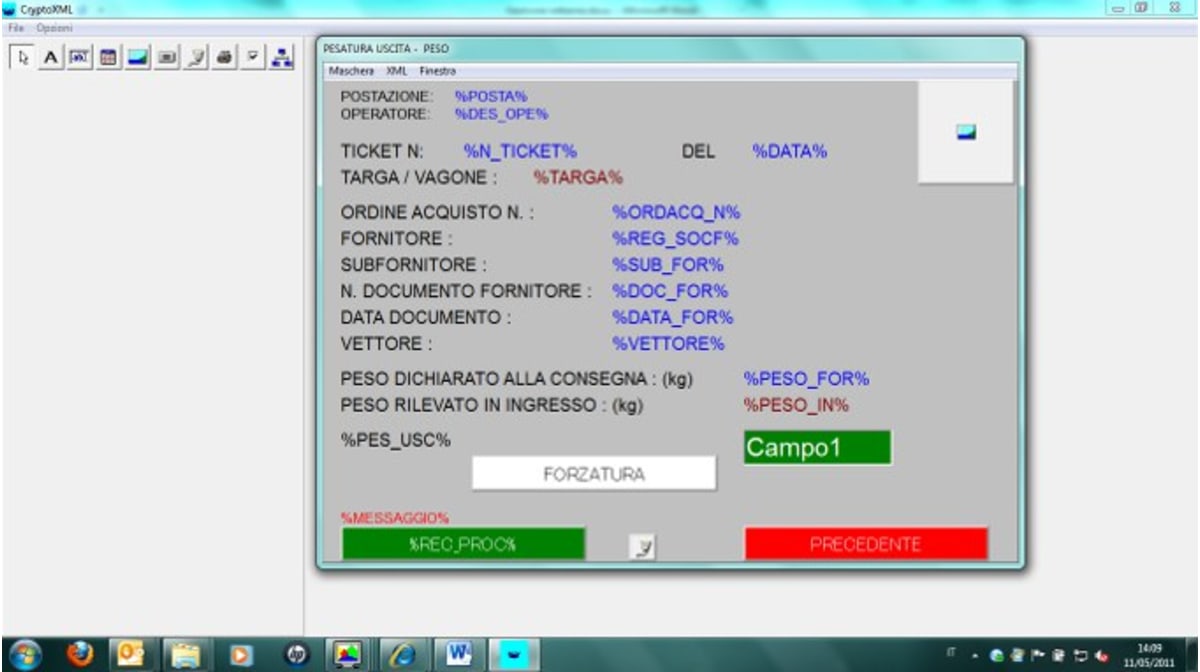Select the %POSTA% placeholder
Image resolution: width=1200 pixels, height=672 pixels.
pos(490,96)
